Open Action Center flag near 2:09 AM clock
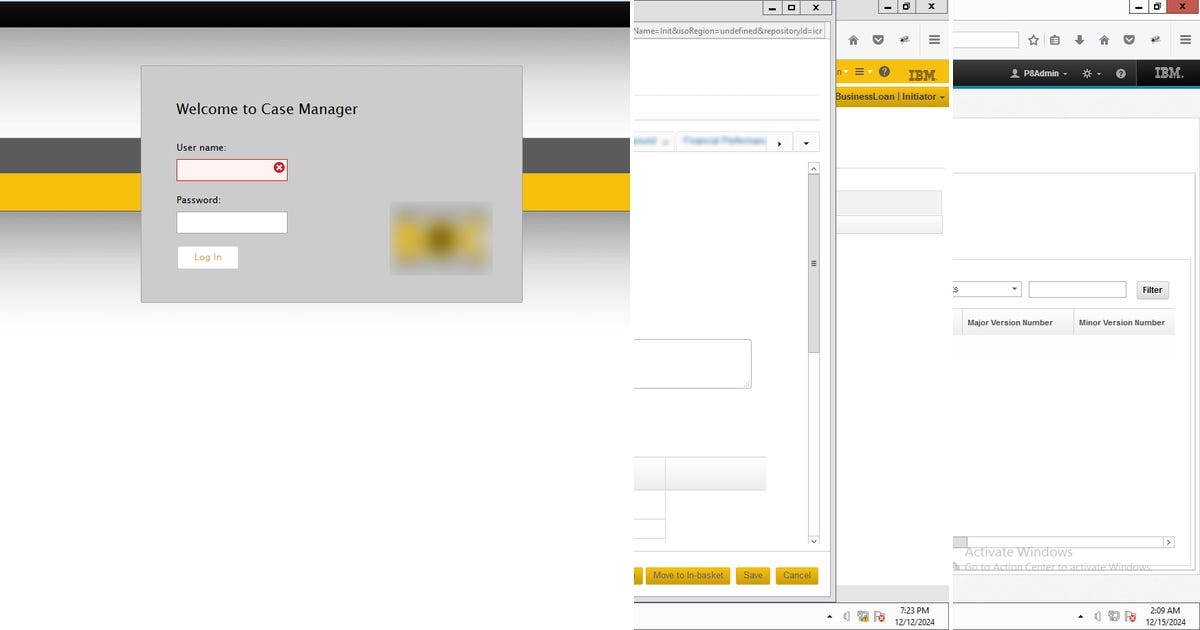This screenshot has height=630, width=1200. click(1132, 617)
